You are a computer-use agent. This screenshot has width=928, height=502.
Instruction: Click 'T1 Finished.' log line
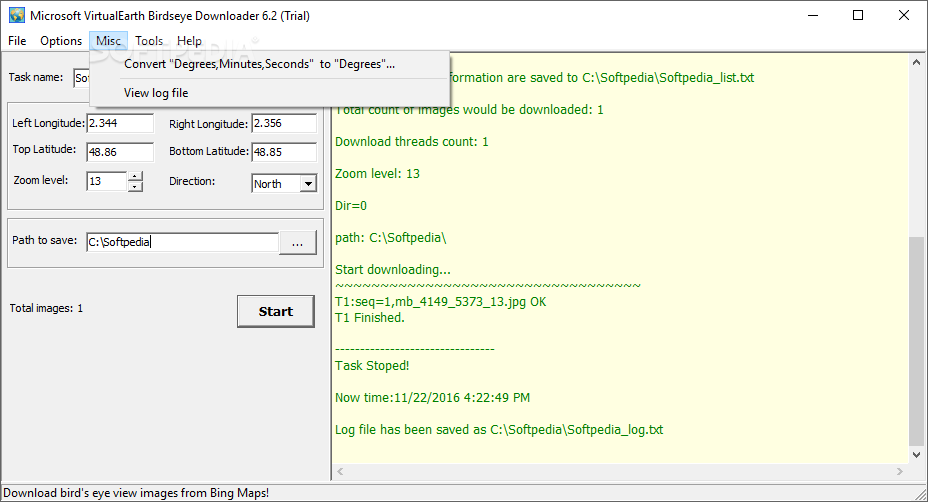coord(369,318)
